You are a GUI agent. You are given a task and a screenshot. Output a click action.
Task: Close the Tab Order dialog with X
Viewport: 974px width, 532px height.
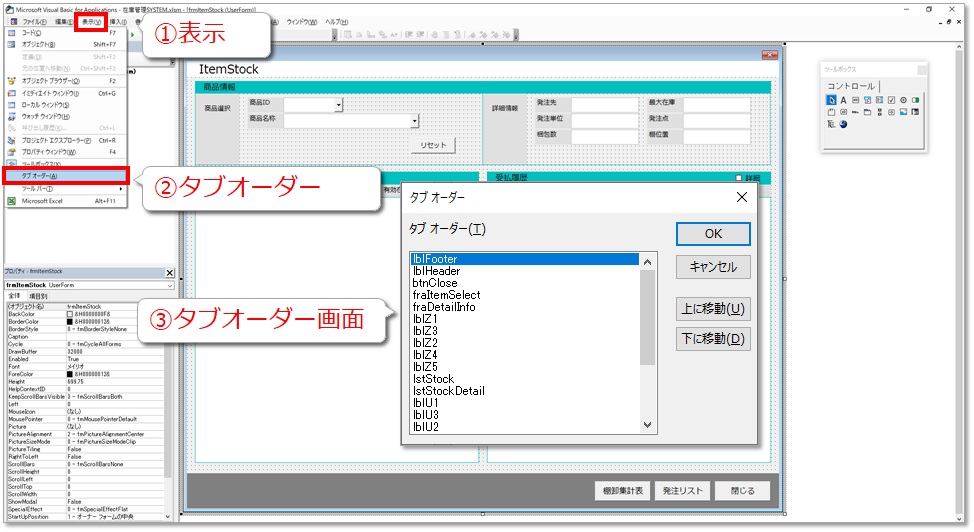click(x=742, y=198)
